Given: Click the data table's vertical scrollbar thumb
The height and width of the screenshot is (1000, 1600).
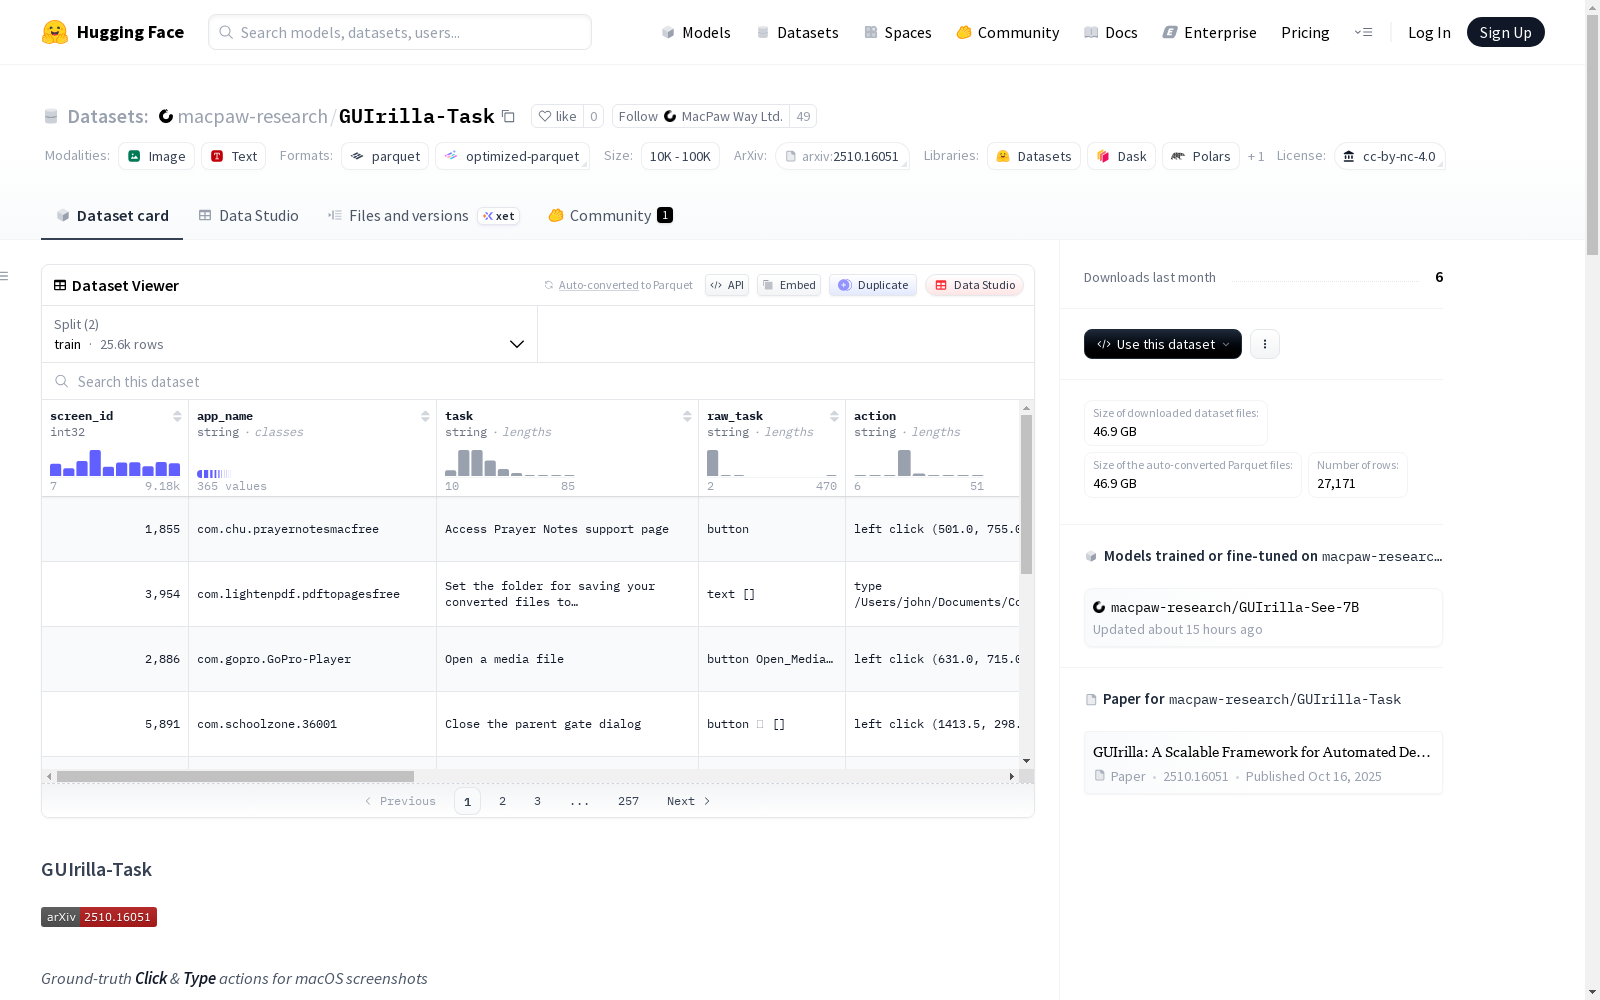Looking at the screenshot, I should [1026, 494].
